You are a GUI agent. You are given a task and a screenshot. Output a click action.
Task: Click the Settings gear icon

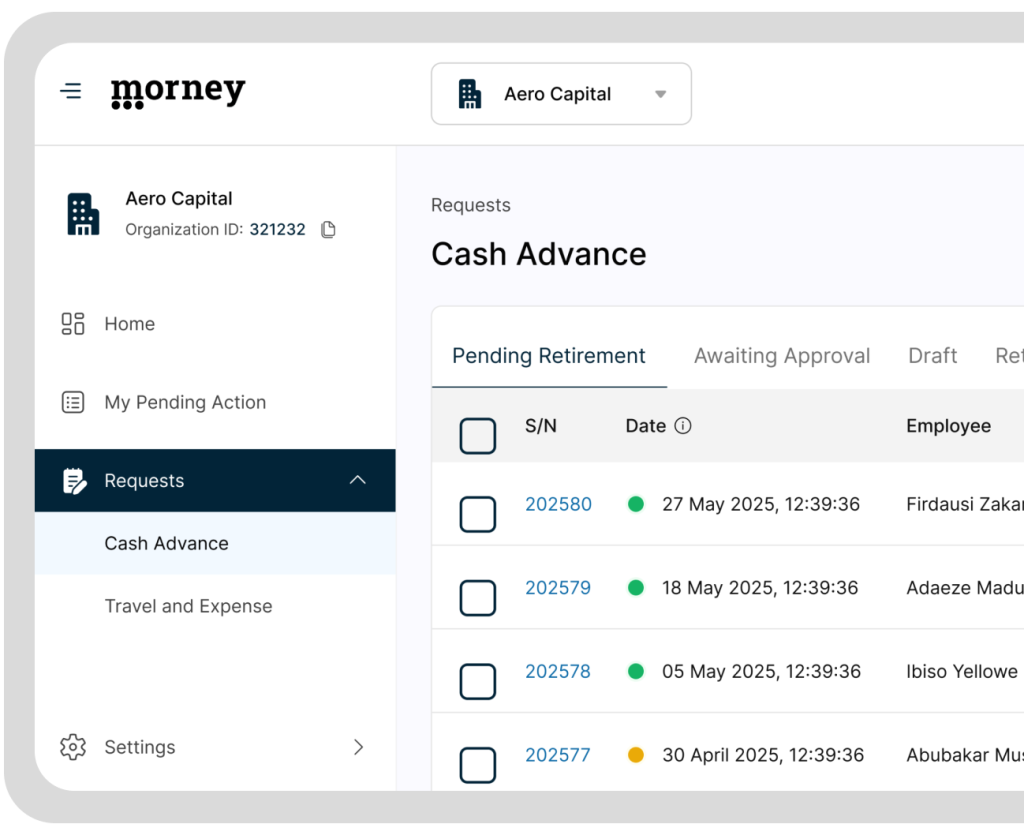(71, 747)
